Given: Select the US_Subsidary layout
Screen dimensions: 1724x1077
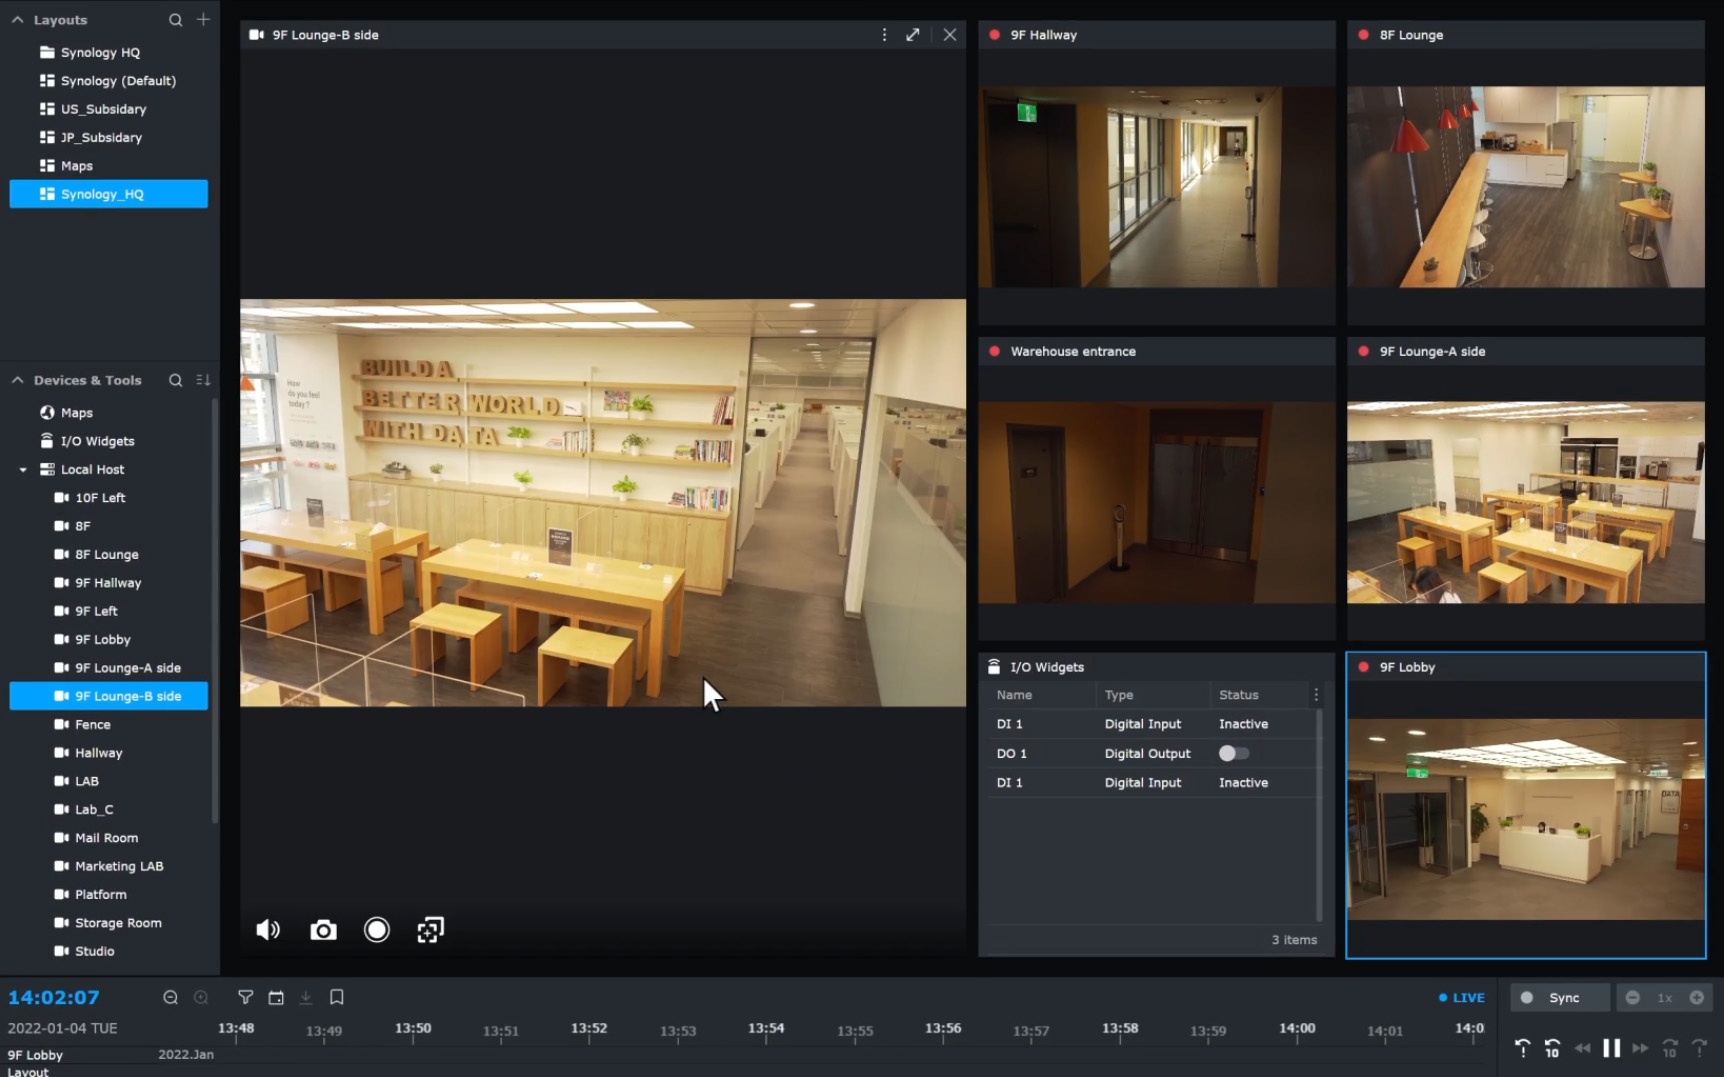Looking at the screenshot, I should pos(108,109).
